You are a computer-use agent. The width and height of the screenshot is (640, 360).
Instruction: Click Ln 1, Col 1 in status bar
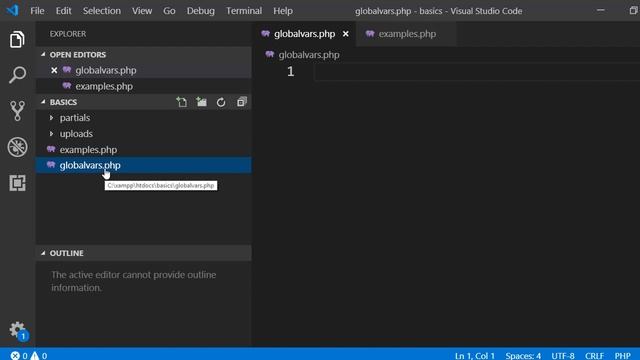[474, 356]
